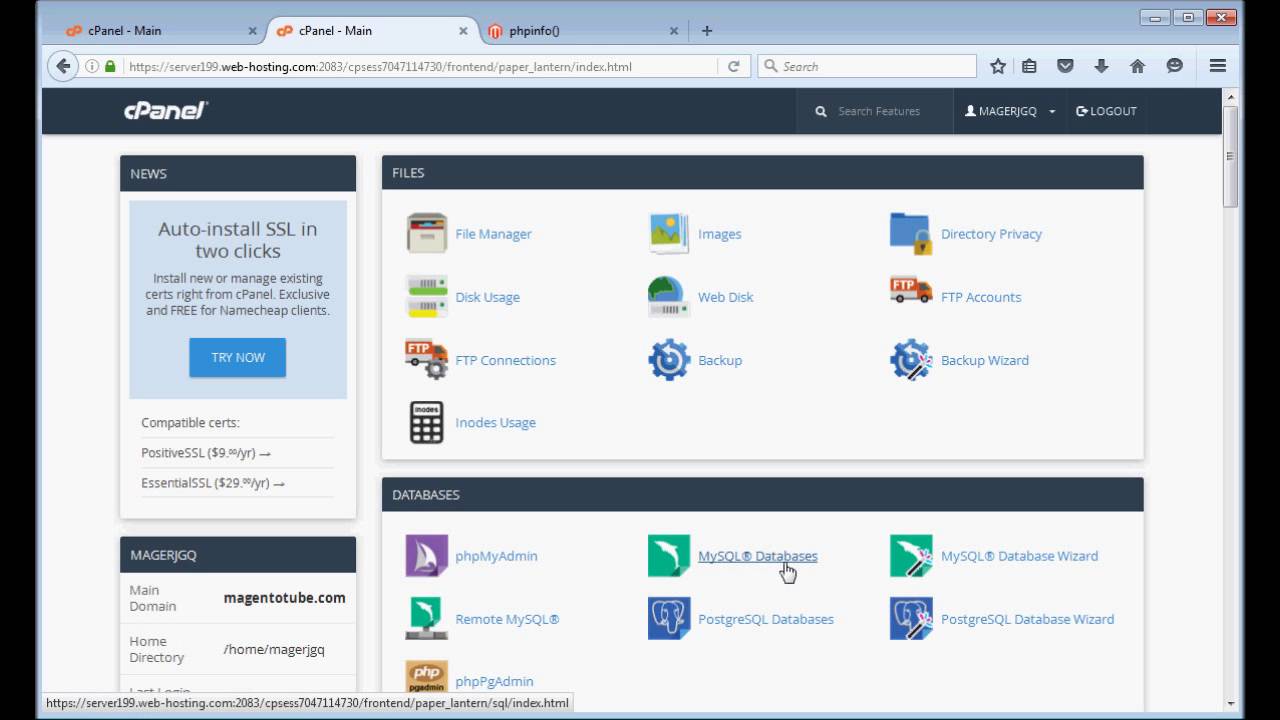Open the Directory Privacy folder icon
This screenshot has width=1280, height=720.
pos(911,233)
